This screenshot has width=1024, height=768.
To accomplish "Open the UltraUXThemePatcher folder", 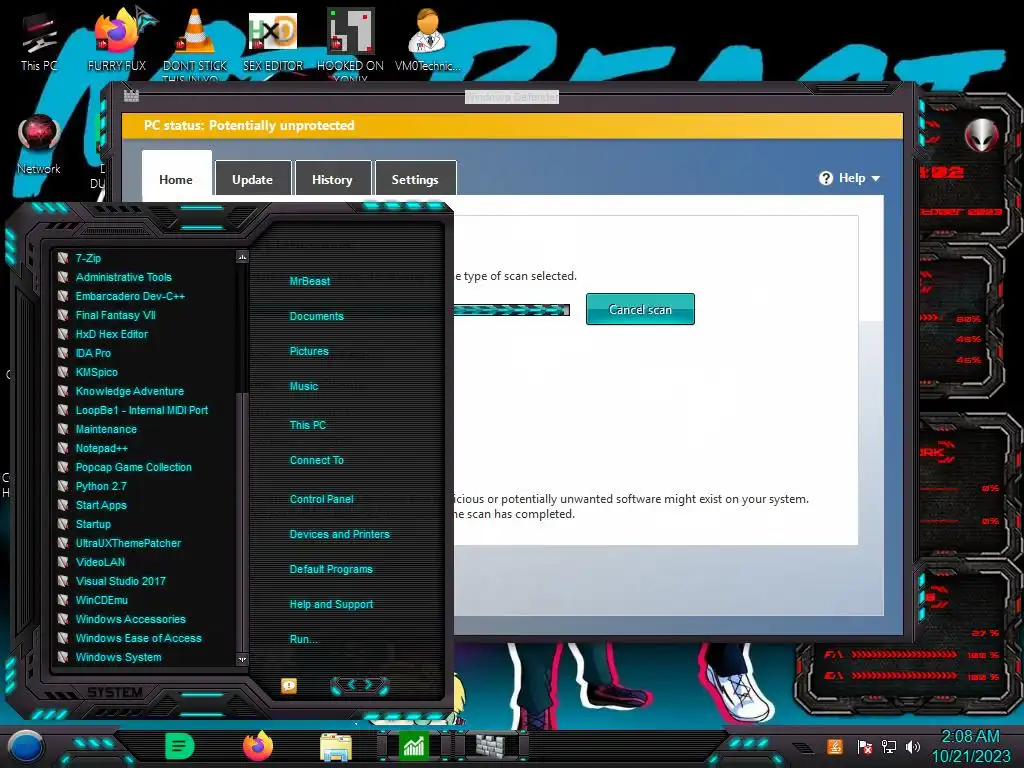I will [x=128, y=543].
